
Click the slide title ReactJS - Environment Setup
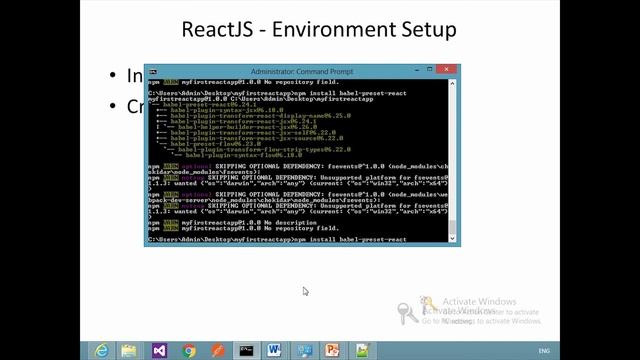319,29
